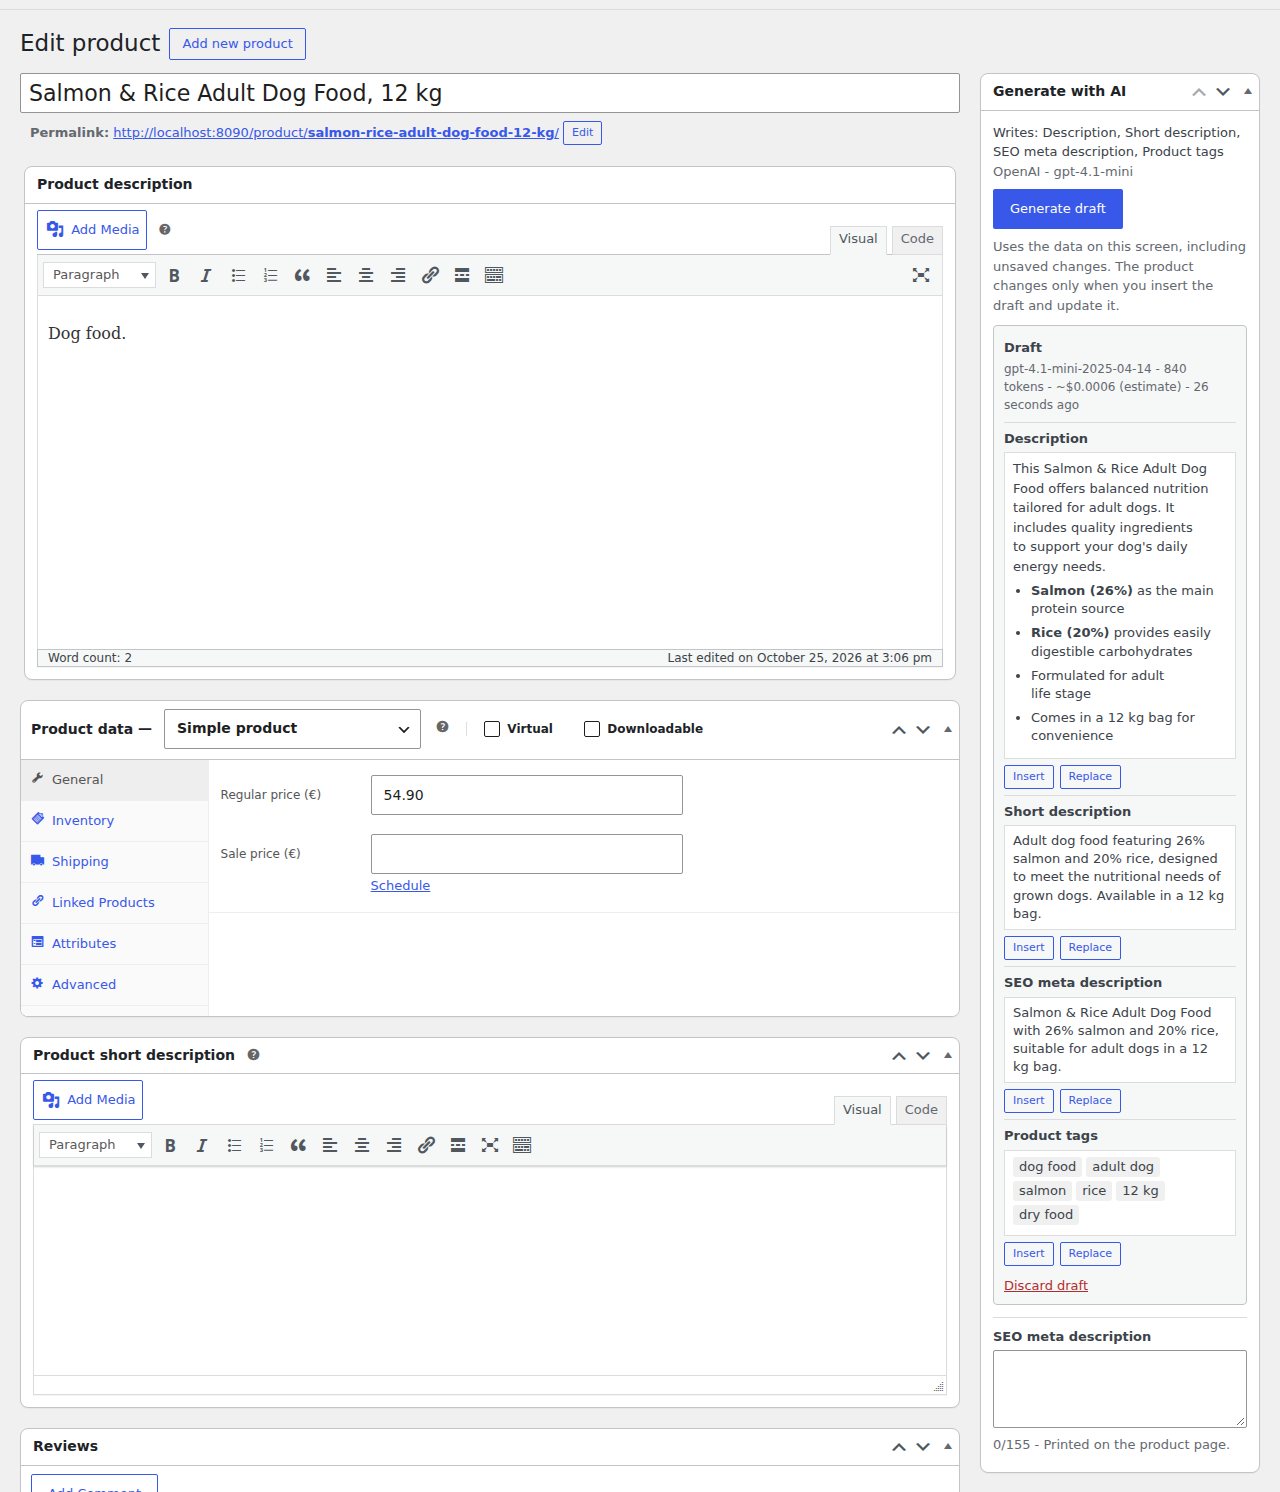This screenshot has height=1492, width=1280.
Task: Click Schedule link under sale price
Action: click(x=400, y=886)
